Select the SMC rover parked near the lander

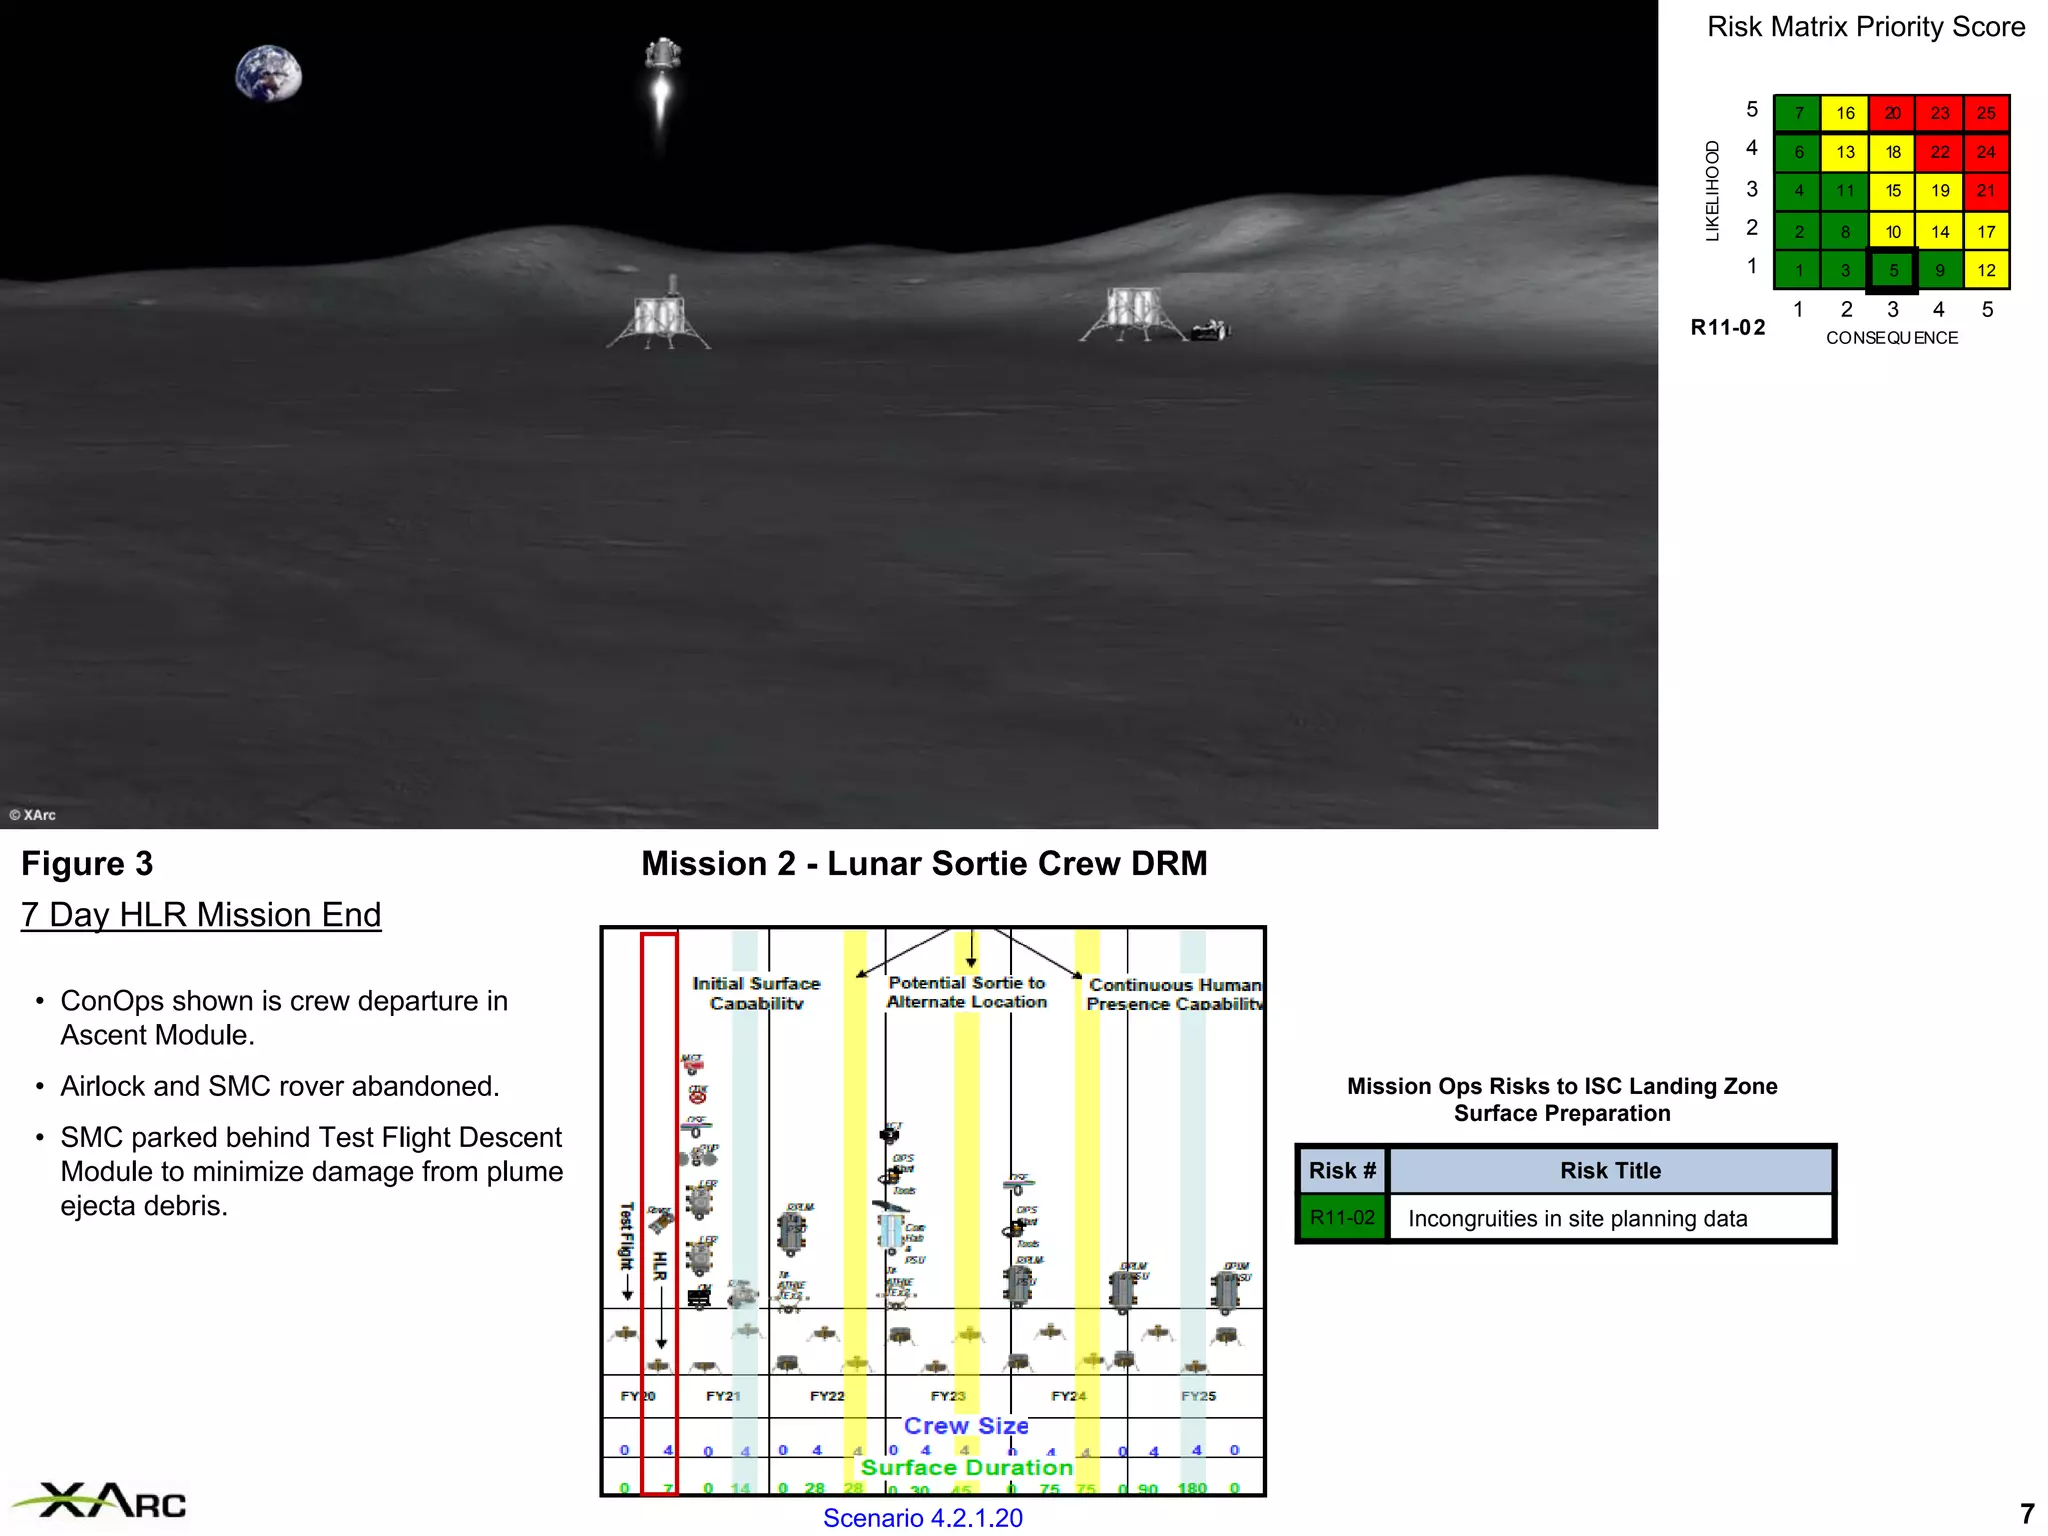coord(1210,330)
